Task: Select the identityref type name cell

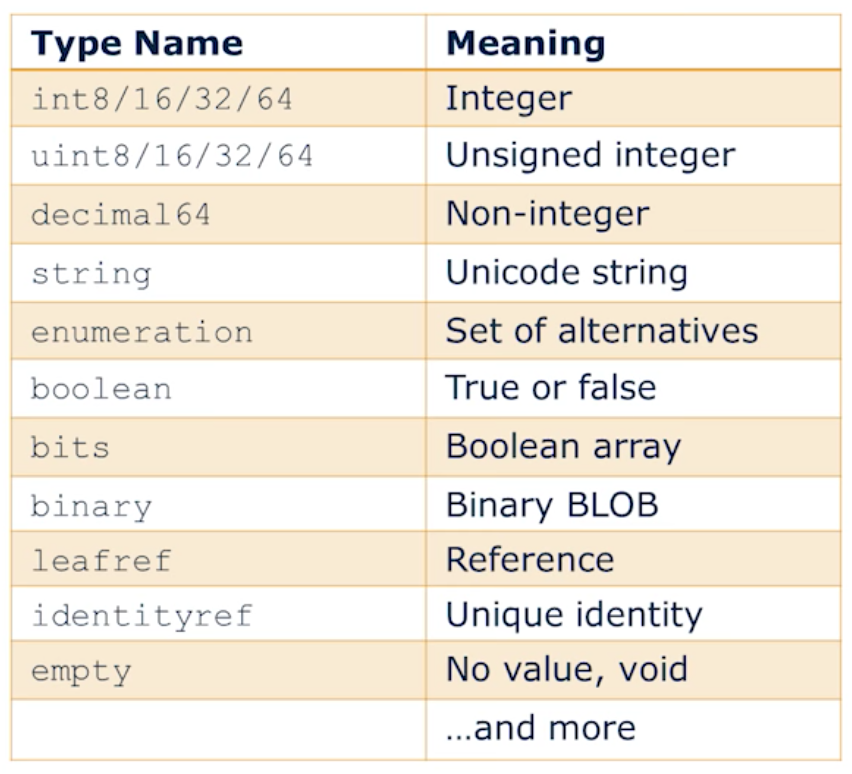Action: pos(141,615)
